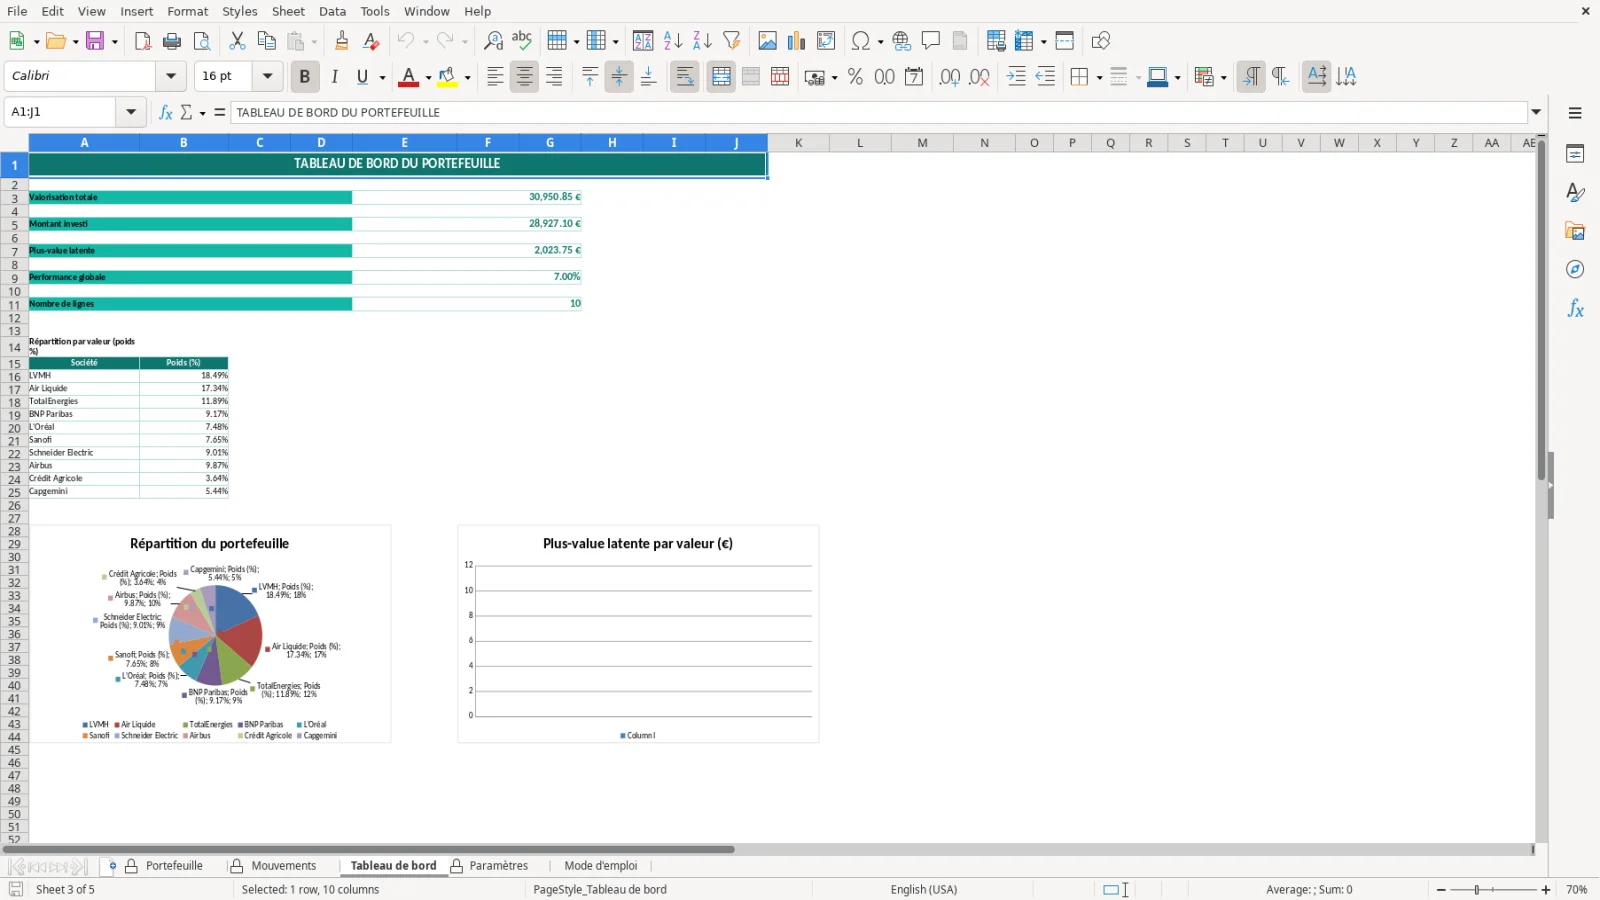
Task: Switch to the Paramètres sheet tab
Action: (x=498, y=866)
